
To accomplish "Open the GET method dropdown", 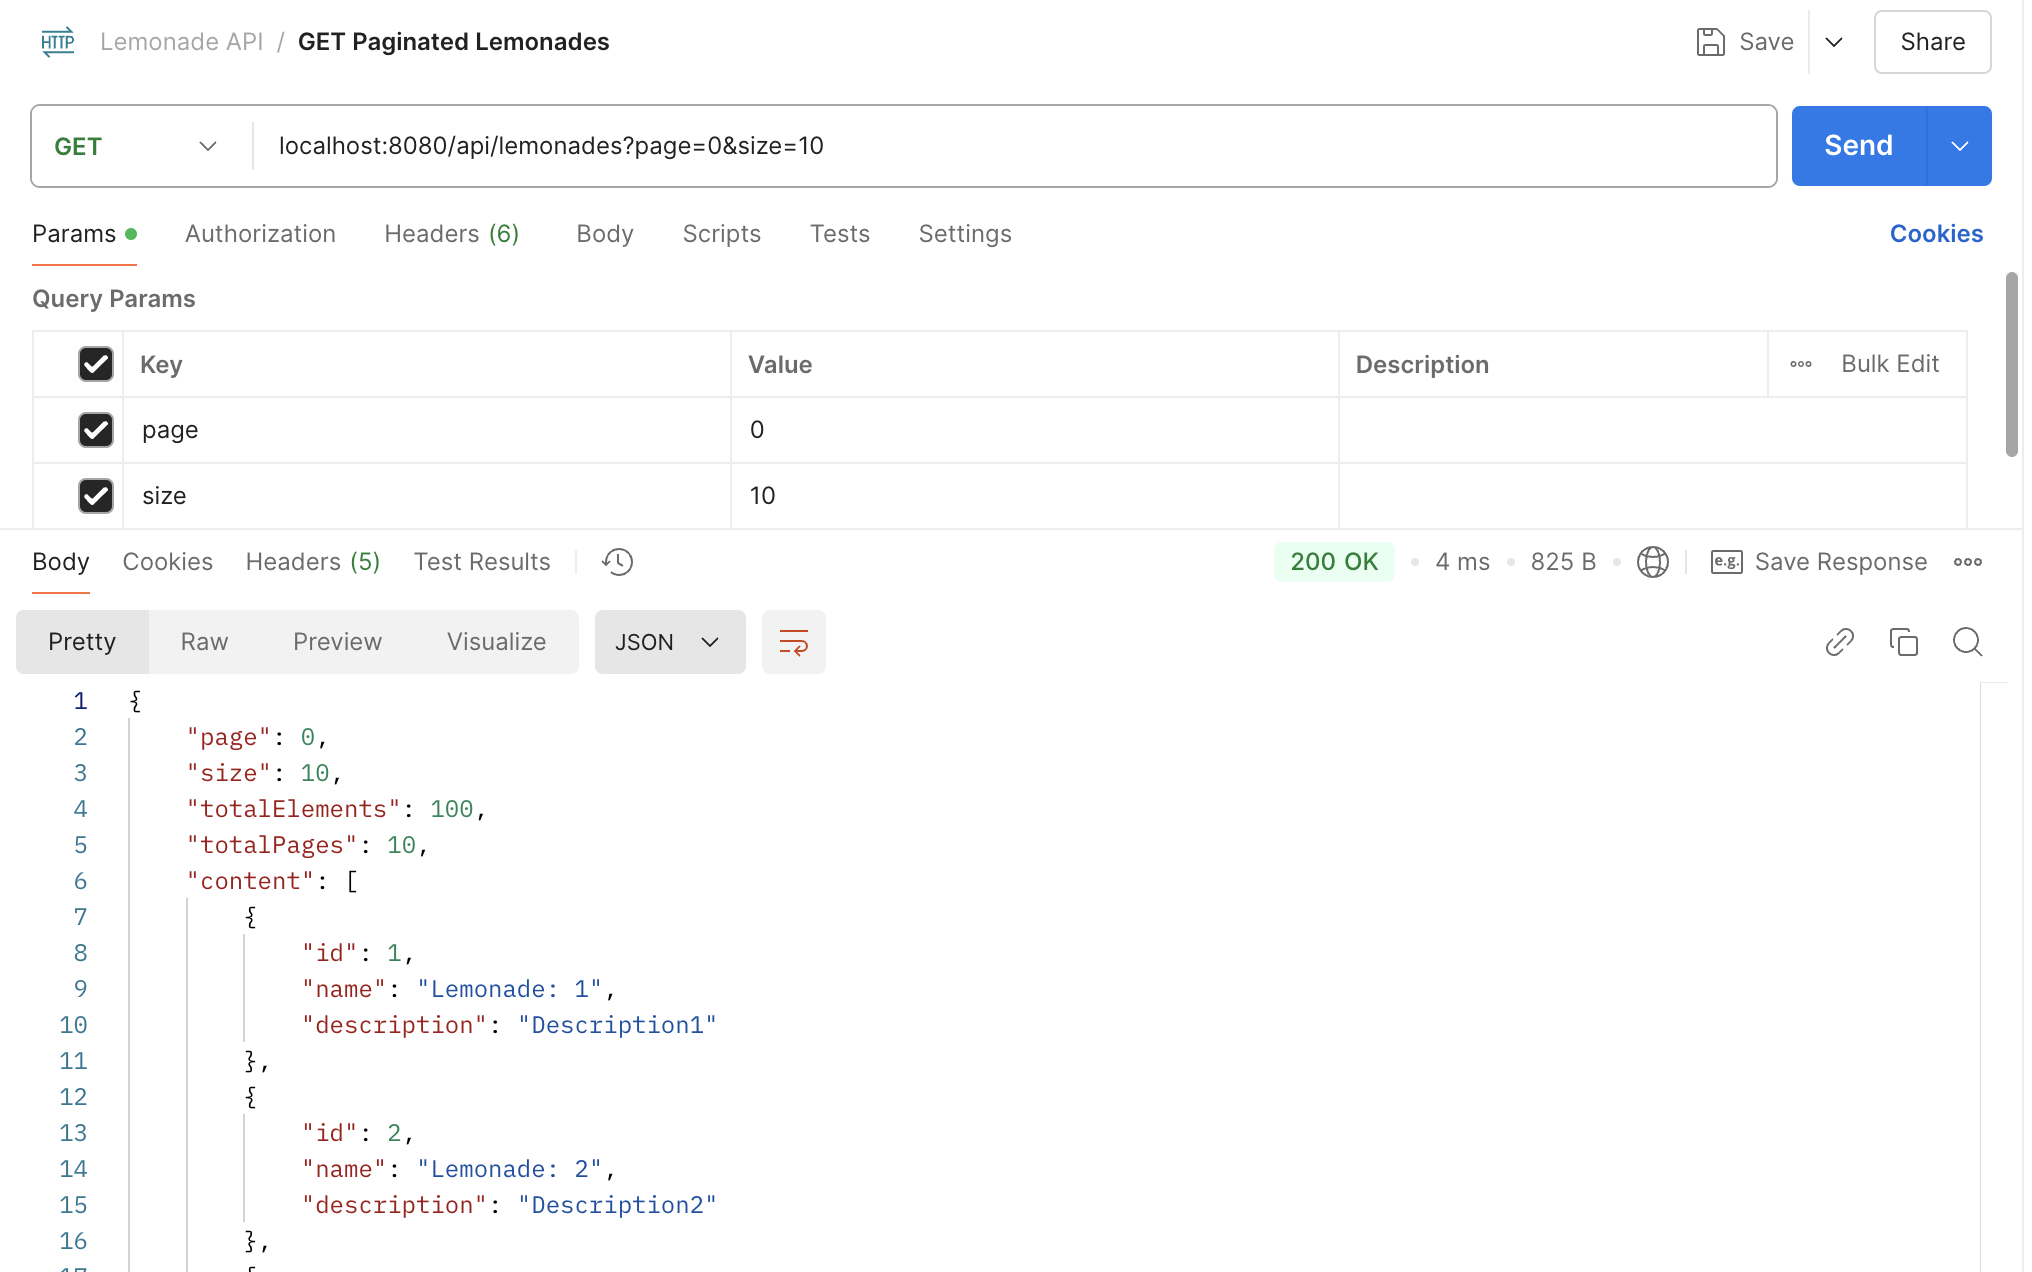I will click(x=136, y=146).
